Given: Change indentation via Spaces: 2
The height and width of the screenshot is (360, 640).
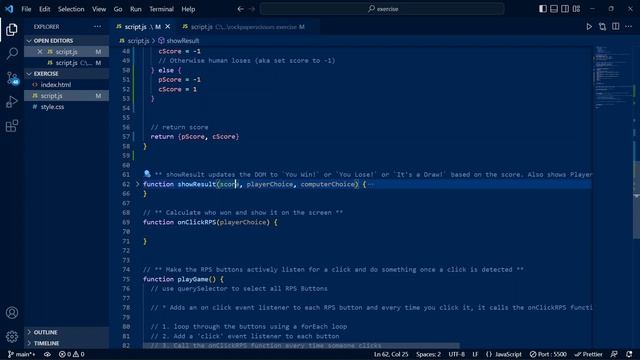Looking at the screenshot, I should (428, 354).
